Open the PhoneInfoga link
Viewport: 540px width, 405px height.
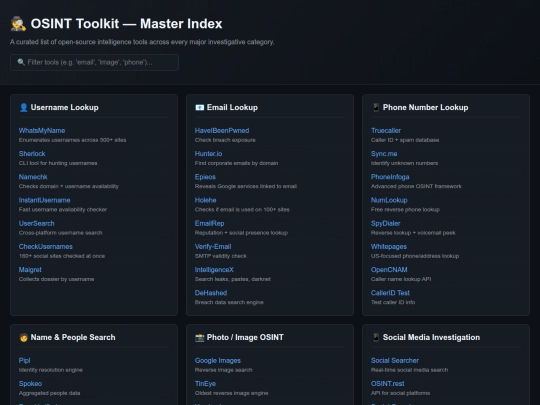[390, 177]
